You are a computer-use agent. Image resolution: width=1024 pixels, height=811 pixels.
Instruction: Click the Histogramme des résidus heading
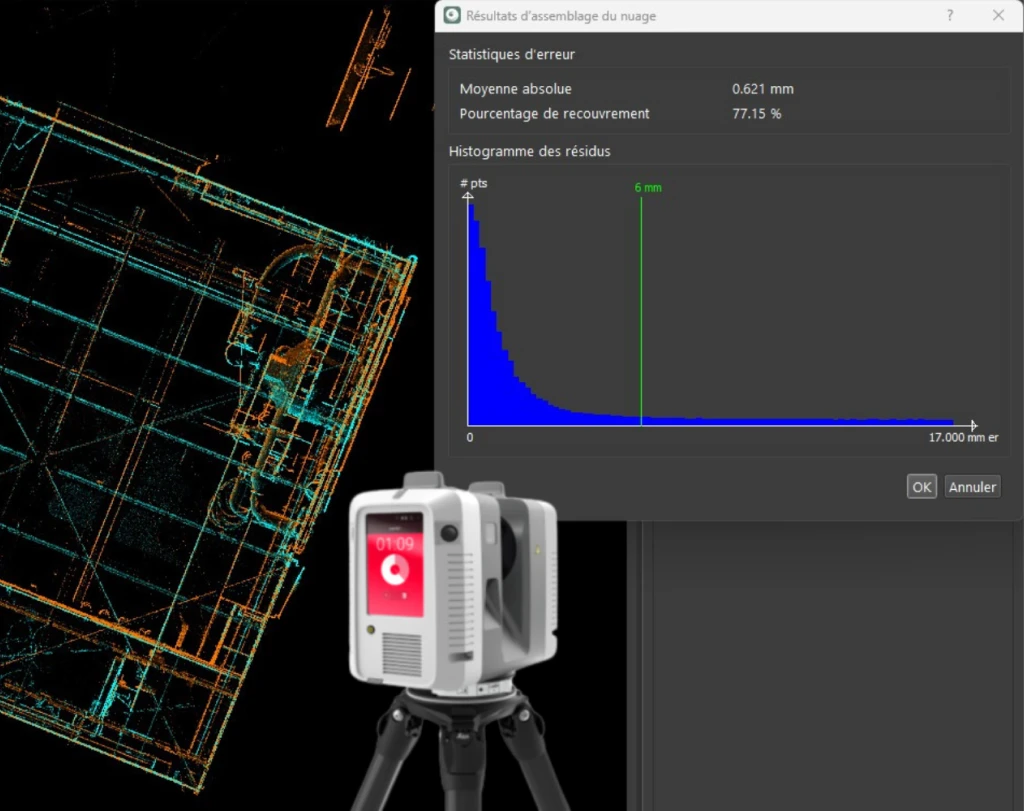(529, 151)
